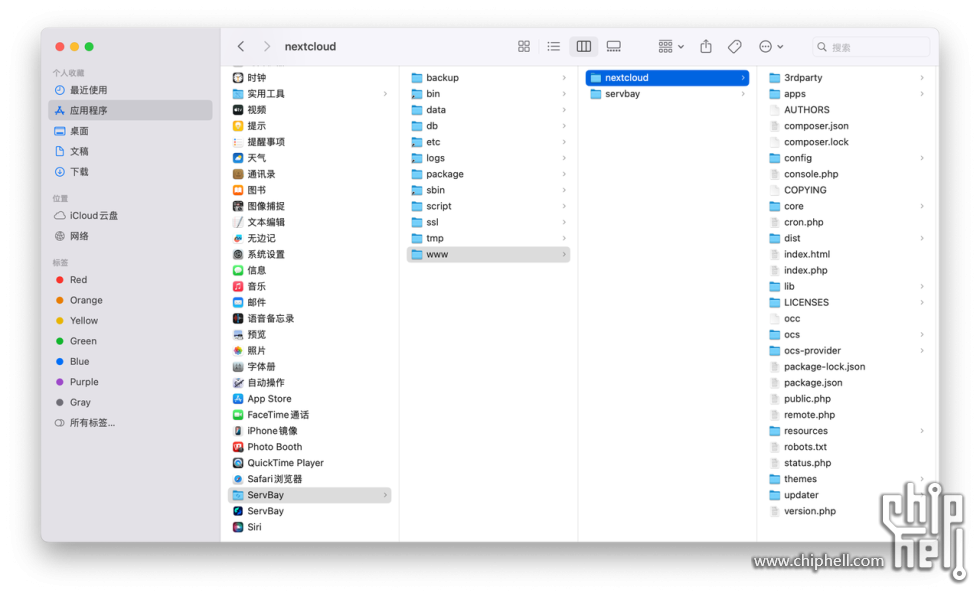Select the 音乐 app
The width and height of the screenshot is (980, 596).
click(309, 286)
